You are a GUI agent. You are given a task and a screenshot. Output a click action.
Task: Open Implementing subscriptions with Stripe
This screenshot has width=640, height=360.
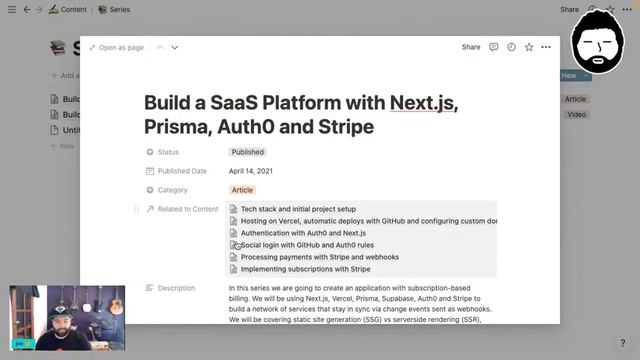click(305, 269)
